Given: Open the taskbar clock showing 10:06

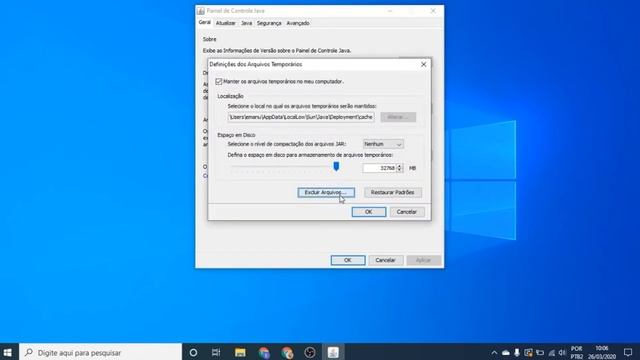Looking at the screenshot, I should pyautogui.click(x=602, y=352).
